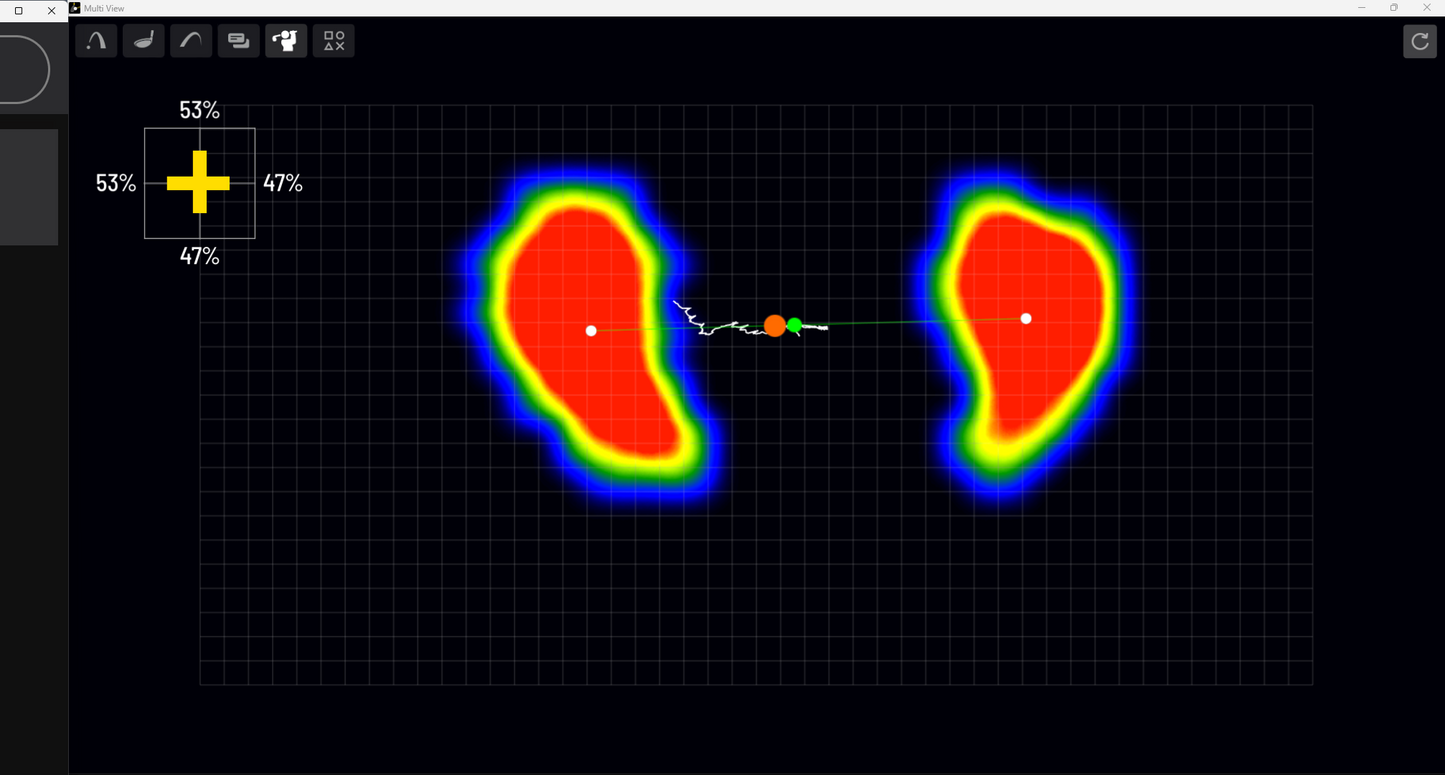Click the Multi View app icon in title bar
Screen dimensions: 1445x775
click(x=75, y=8)
